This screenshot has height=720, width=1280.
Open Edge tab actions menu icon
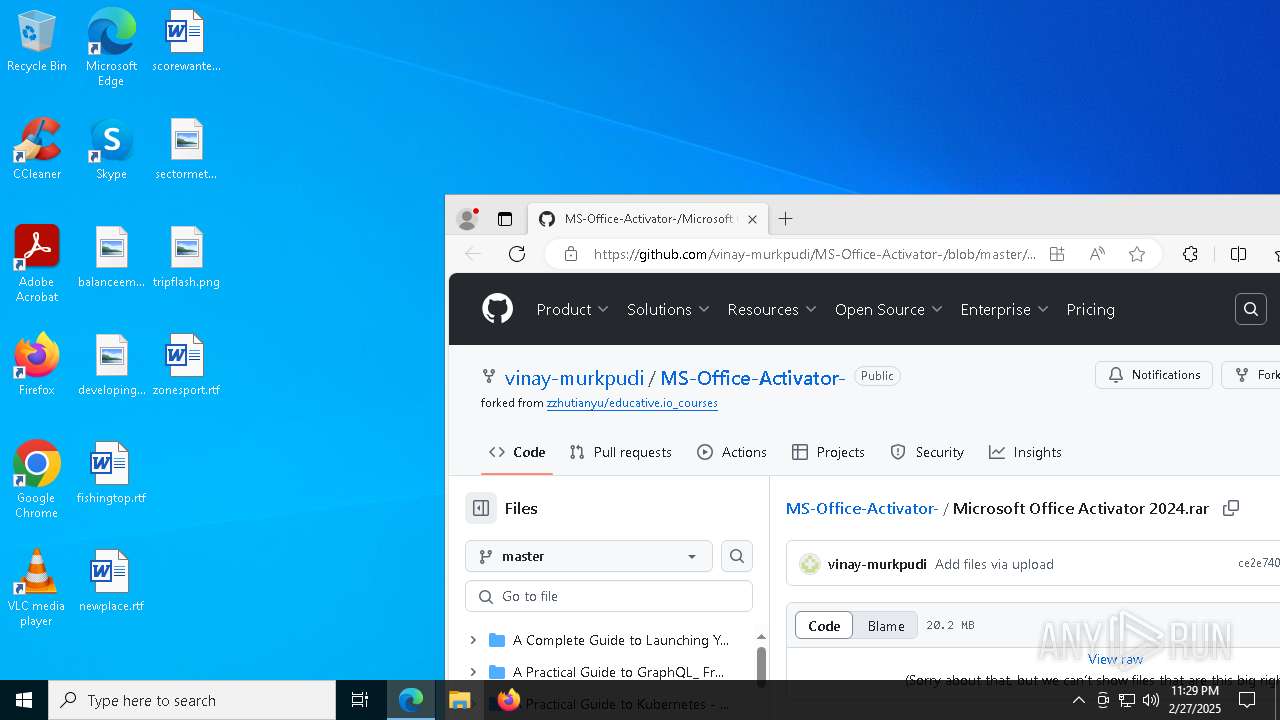click(505, 219)
